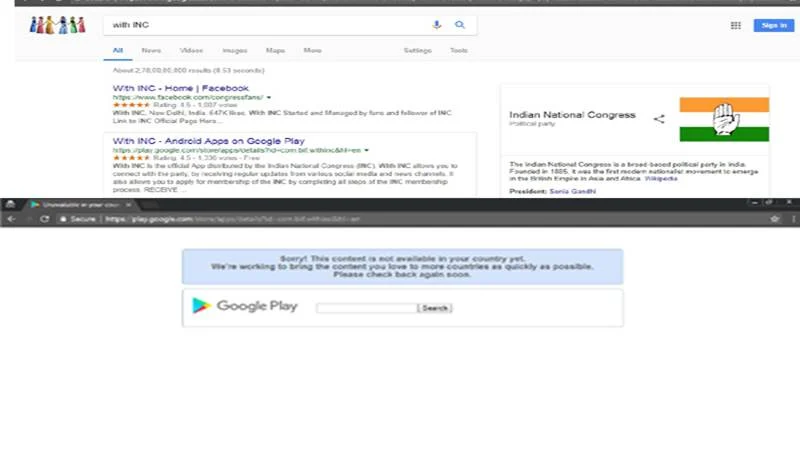The width and height of the screenshot is (800, 450).
Task: Switch to the Images tab
Action: (235, 50)
